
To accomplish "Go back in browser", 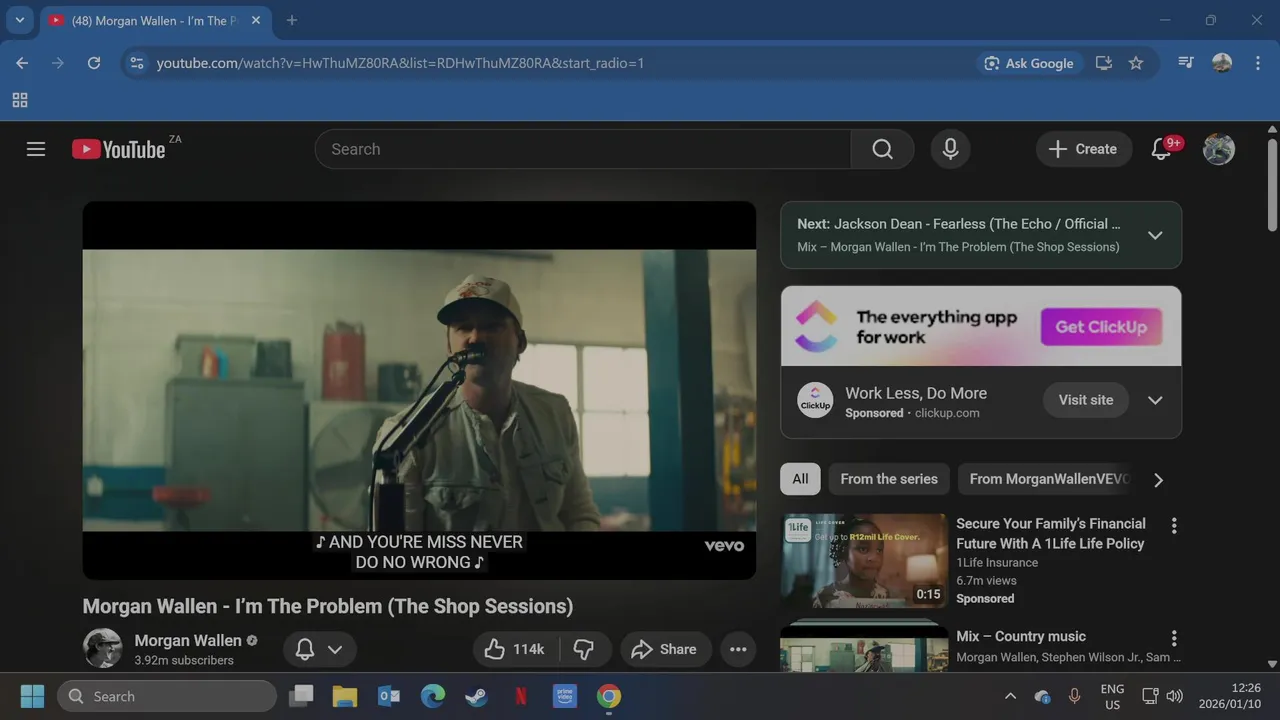I will [x=22, y=63].
